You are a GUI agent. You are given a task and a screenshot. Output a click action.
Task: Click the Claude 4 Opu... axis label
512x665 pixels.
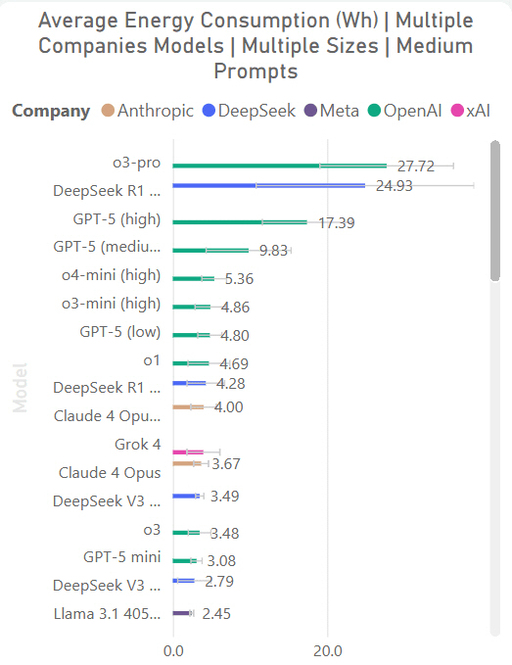click(x=107, y=416)
